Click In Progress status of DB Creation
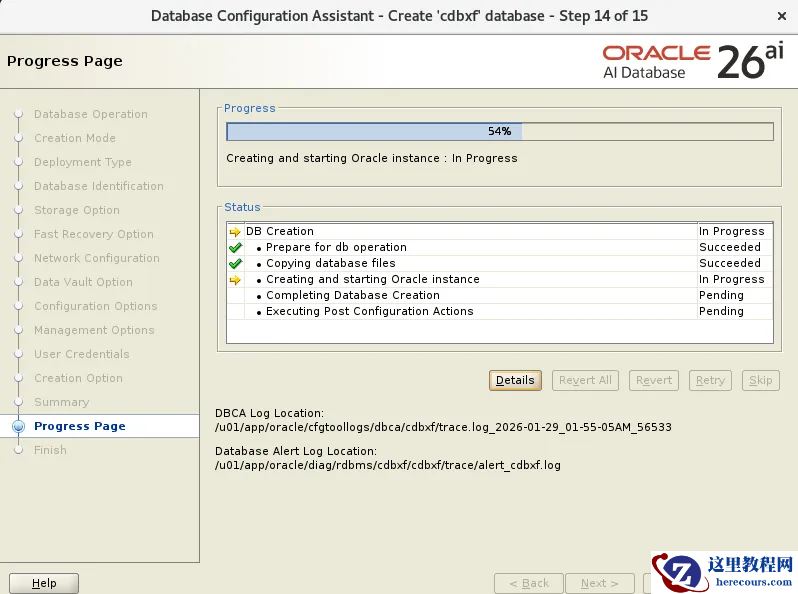The image size is (798, 594). pos(731,231)
